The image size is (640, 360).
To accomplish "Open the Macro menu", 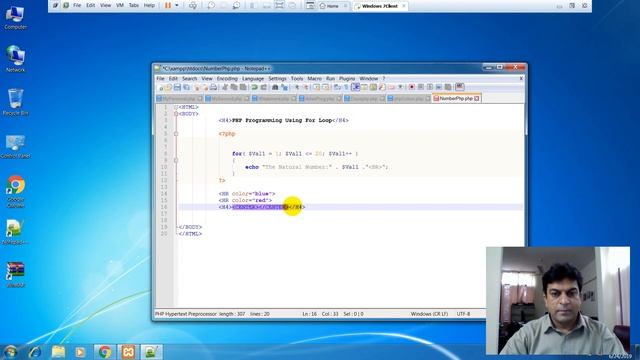I will (314, 78).
